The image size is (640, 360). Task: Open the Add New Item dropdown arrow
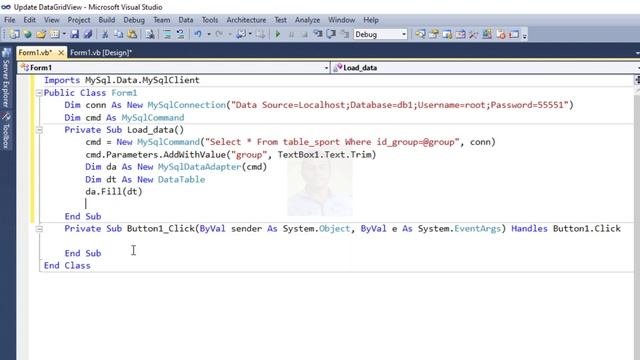click(x=64, y=34)
